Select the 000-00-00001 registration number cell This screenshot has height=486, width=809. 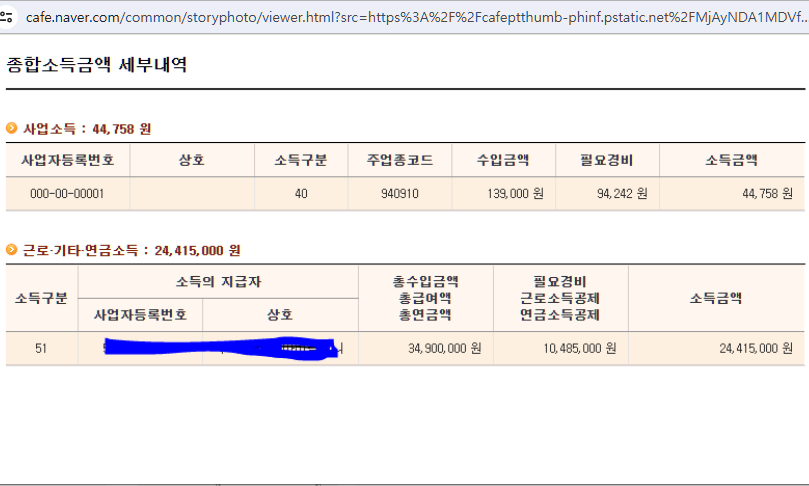click(x=67, y=194)
